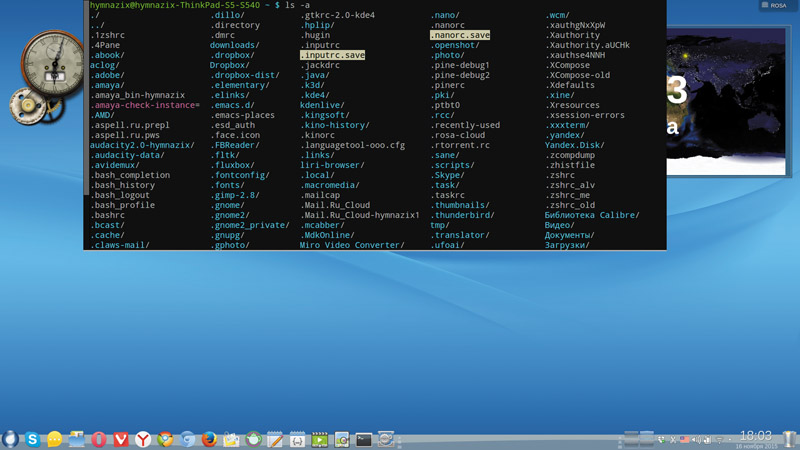Open the folder-with-notes icon beside Firefox
Image resolution: width=800 pixels, height=450 pixels.
tap(231, 439)
